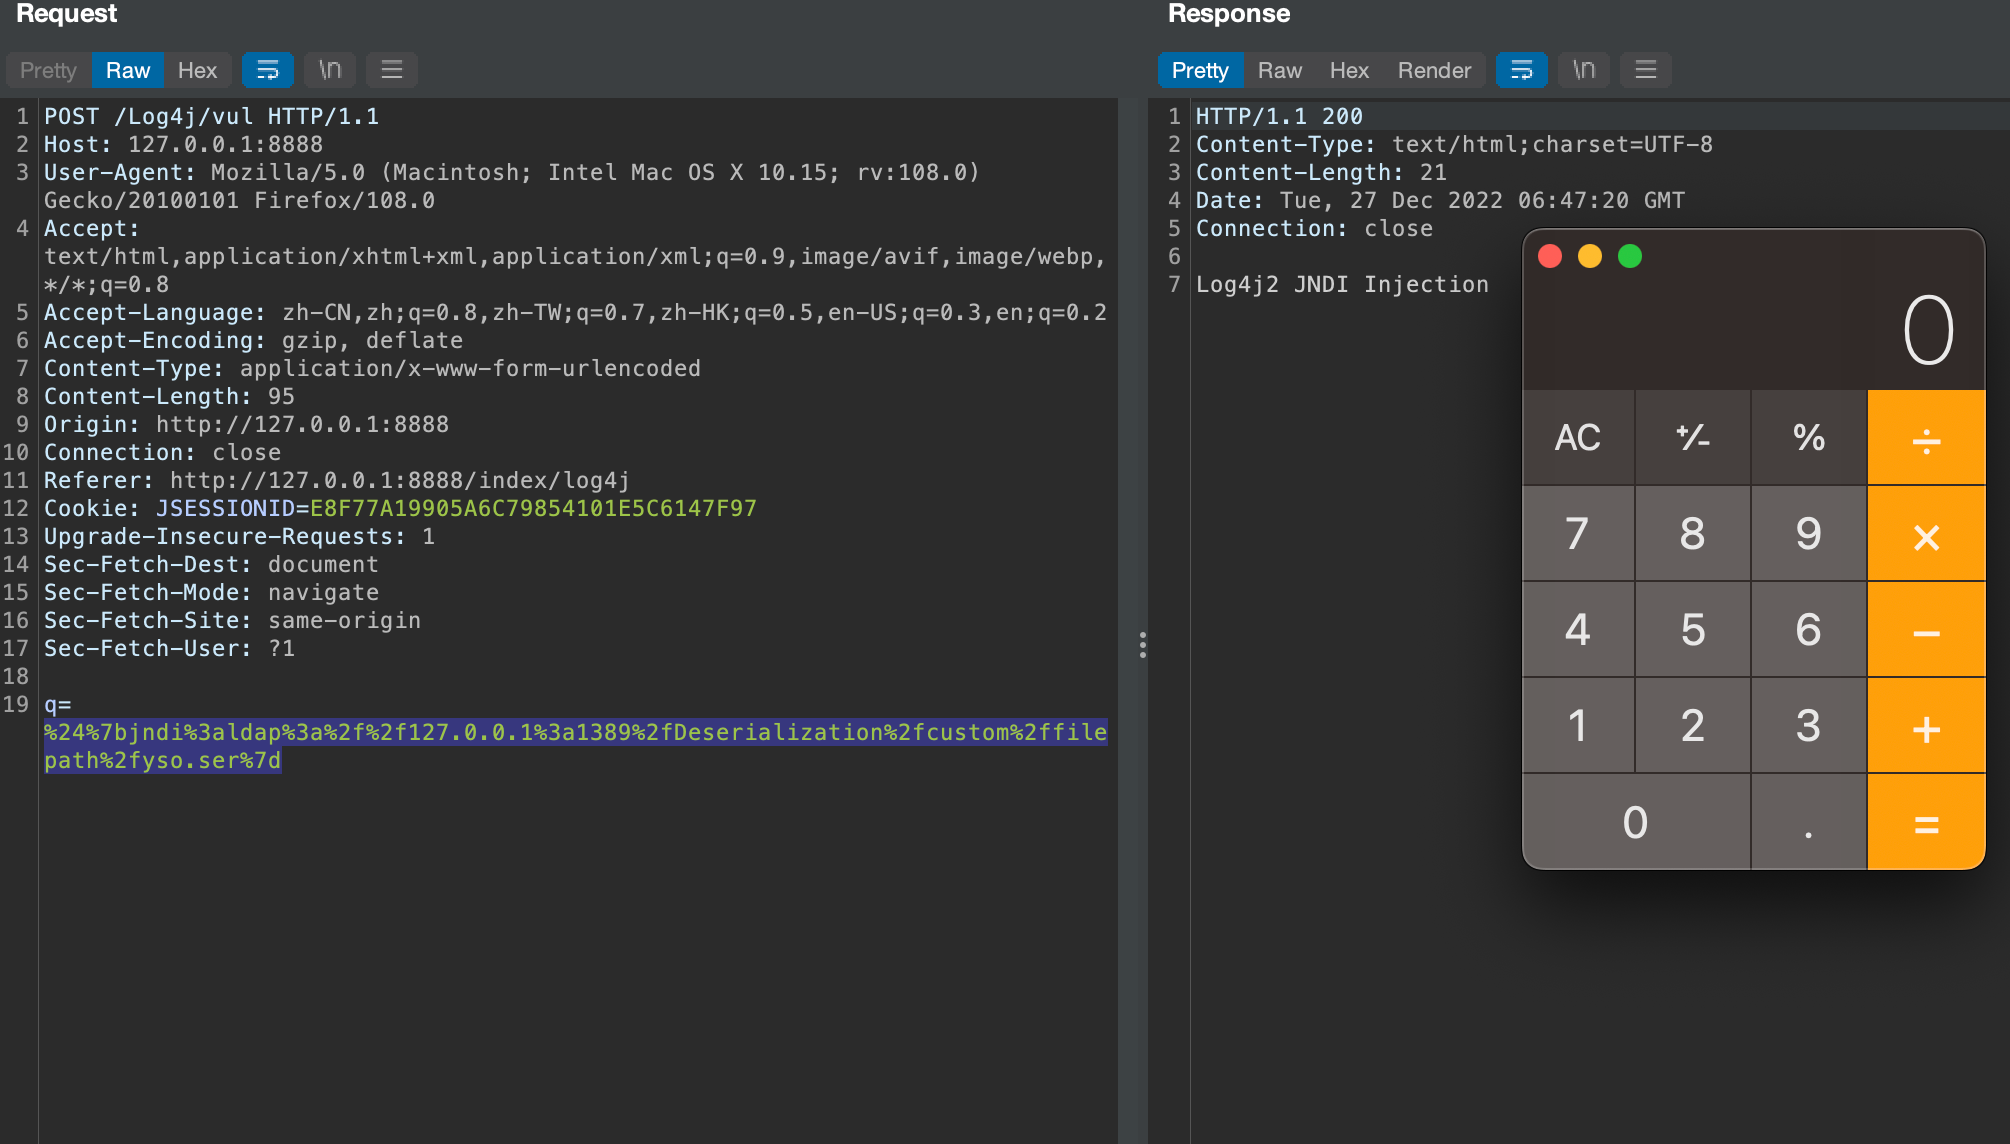Open the Request panel hamburger options menu
The image size is (2010, 1144).
click(392, 70)
